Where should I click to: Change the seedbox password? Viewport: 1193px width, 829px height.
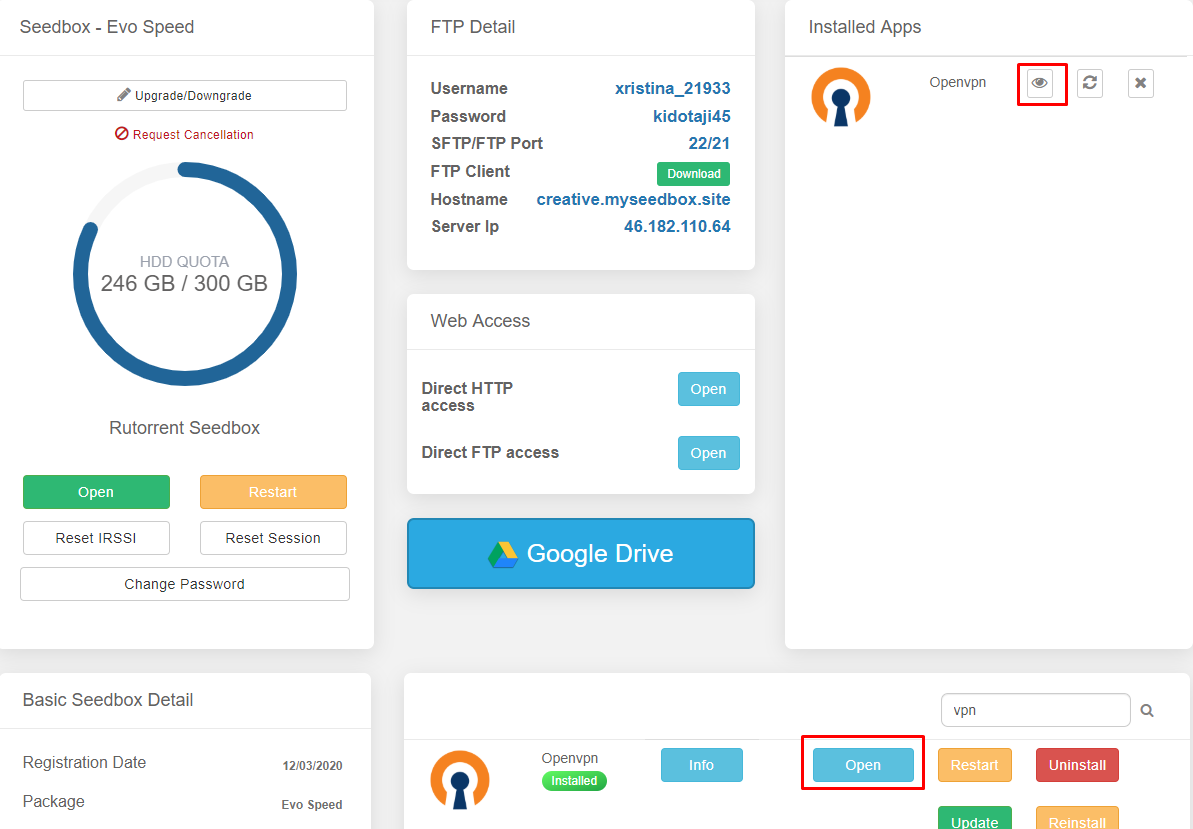[184, 584]
